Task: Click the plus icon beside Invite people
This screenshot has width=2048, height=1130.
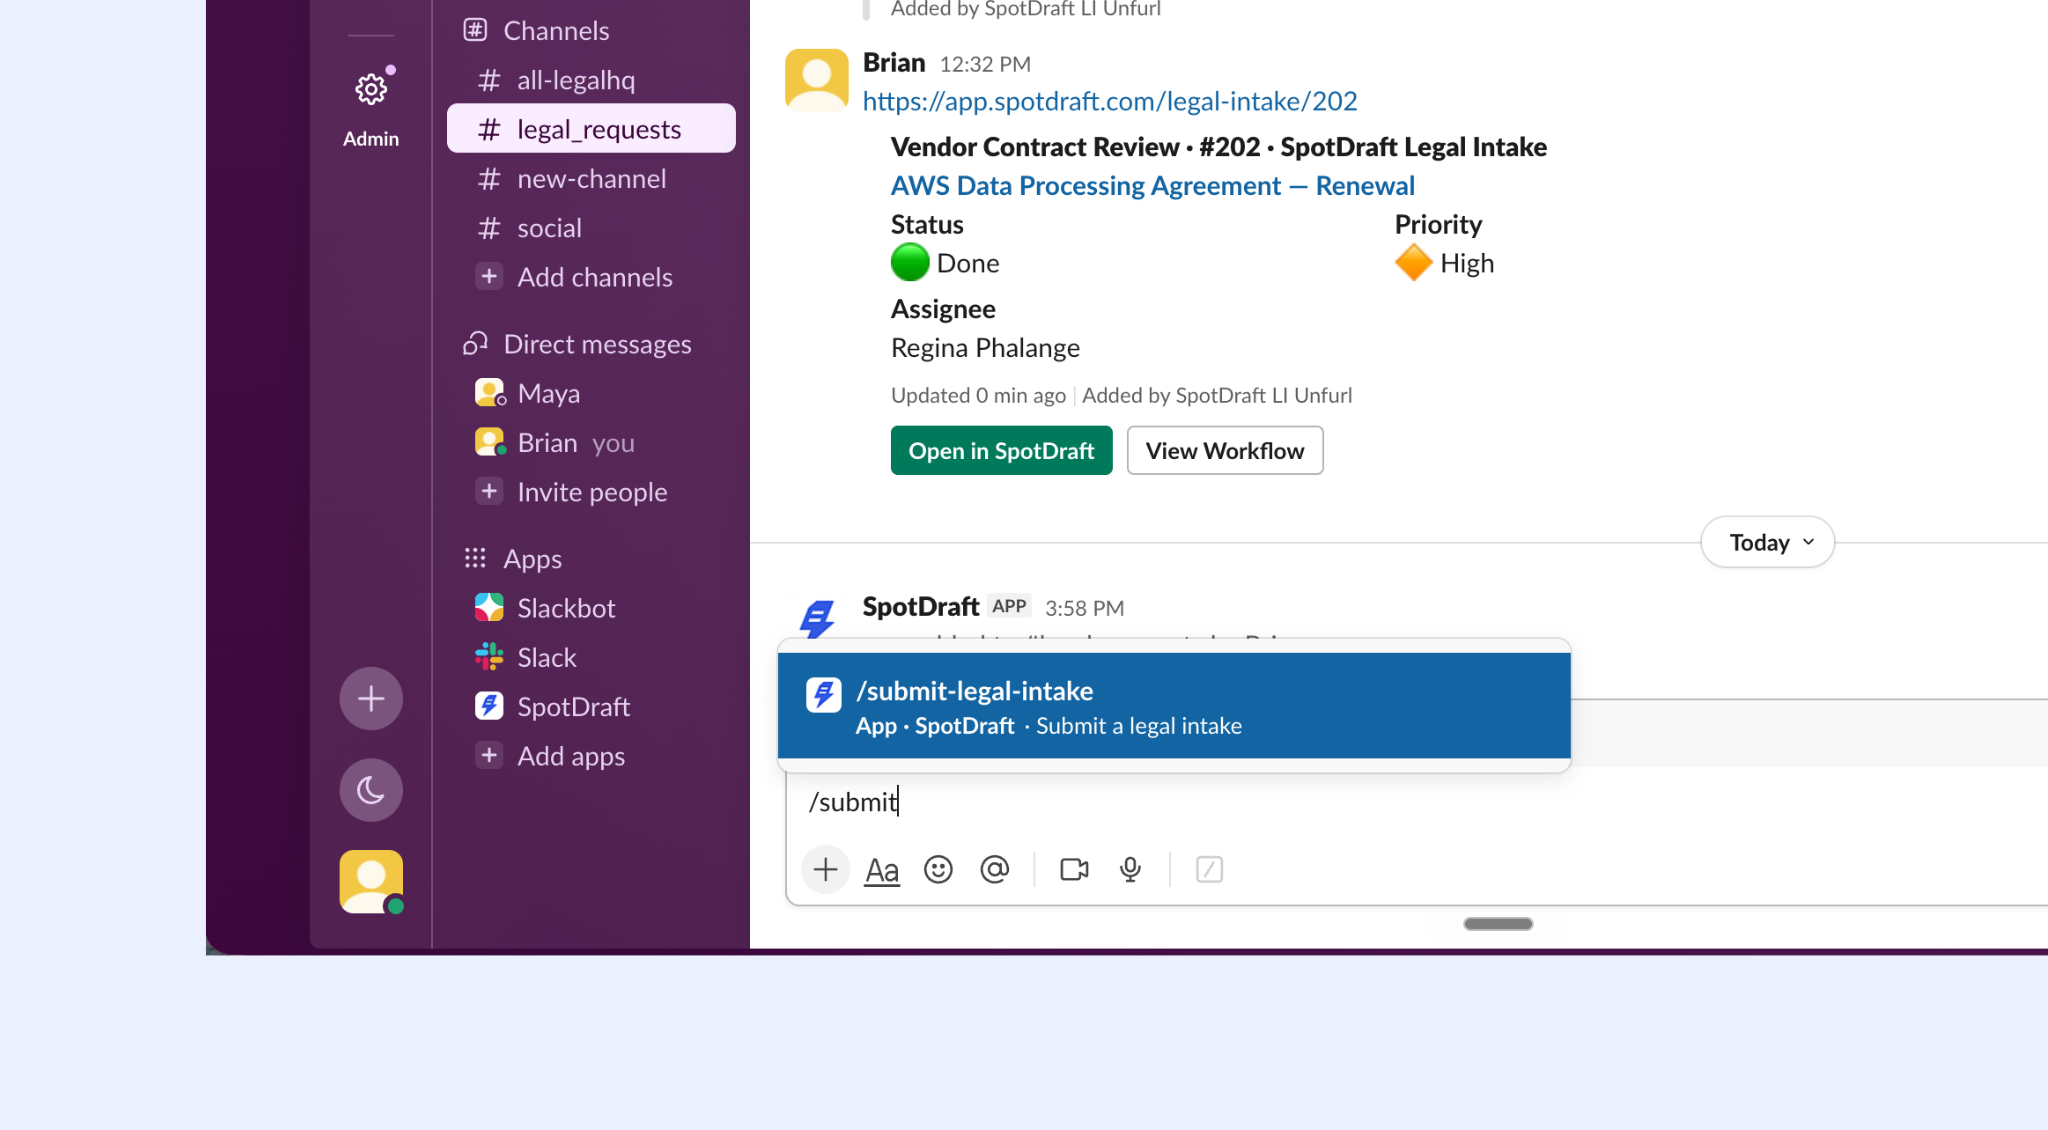Action: 489,491
